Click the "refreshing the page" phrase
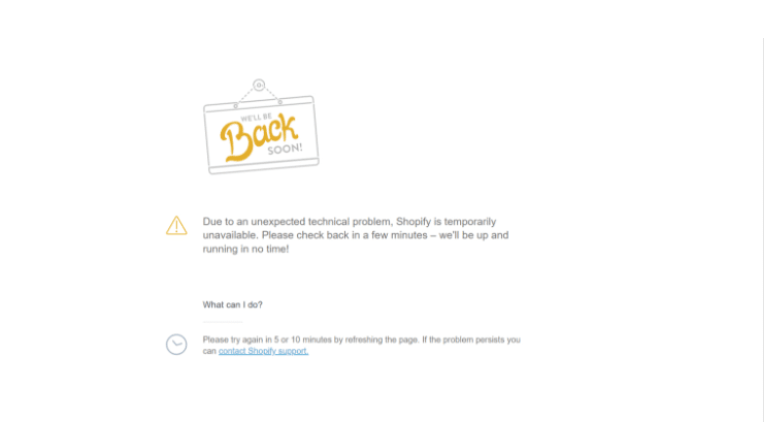This screenshot has height=428, width=772. point(382,339)
